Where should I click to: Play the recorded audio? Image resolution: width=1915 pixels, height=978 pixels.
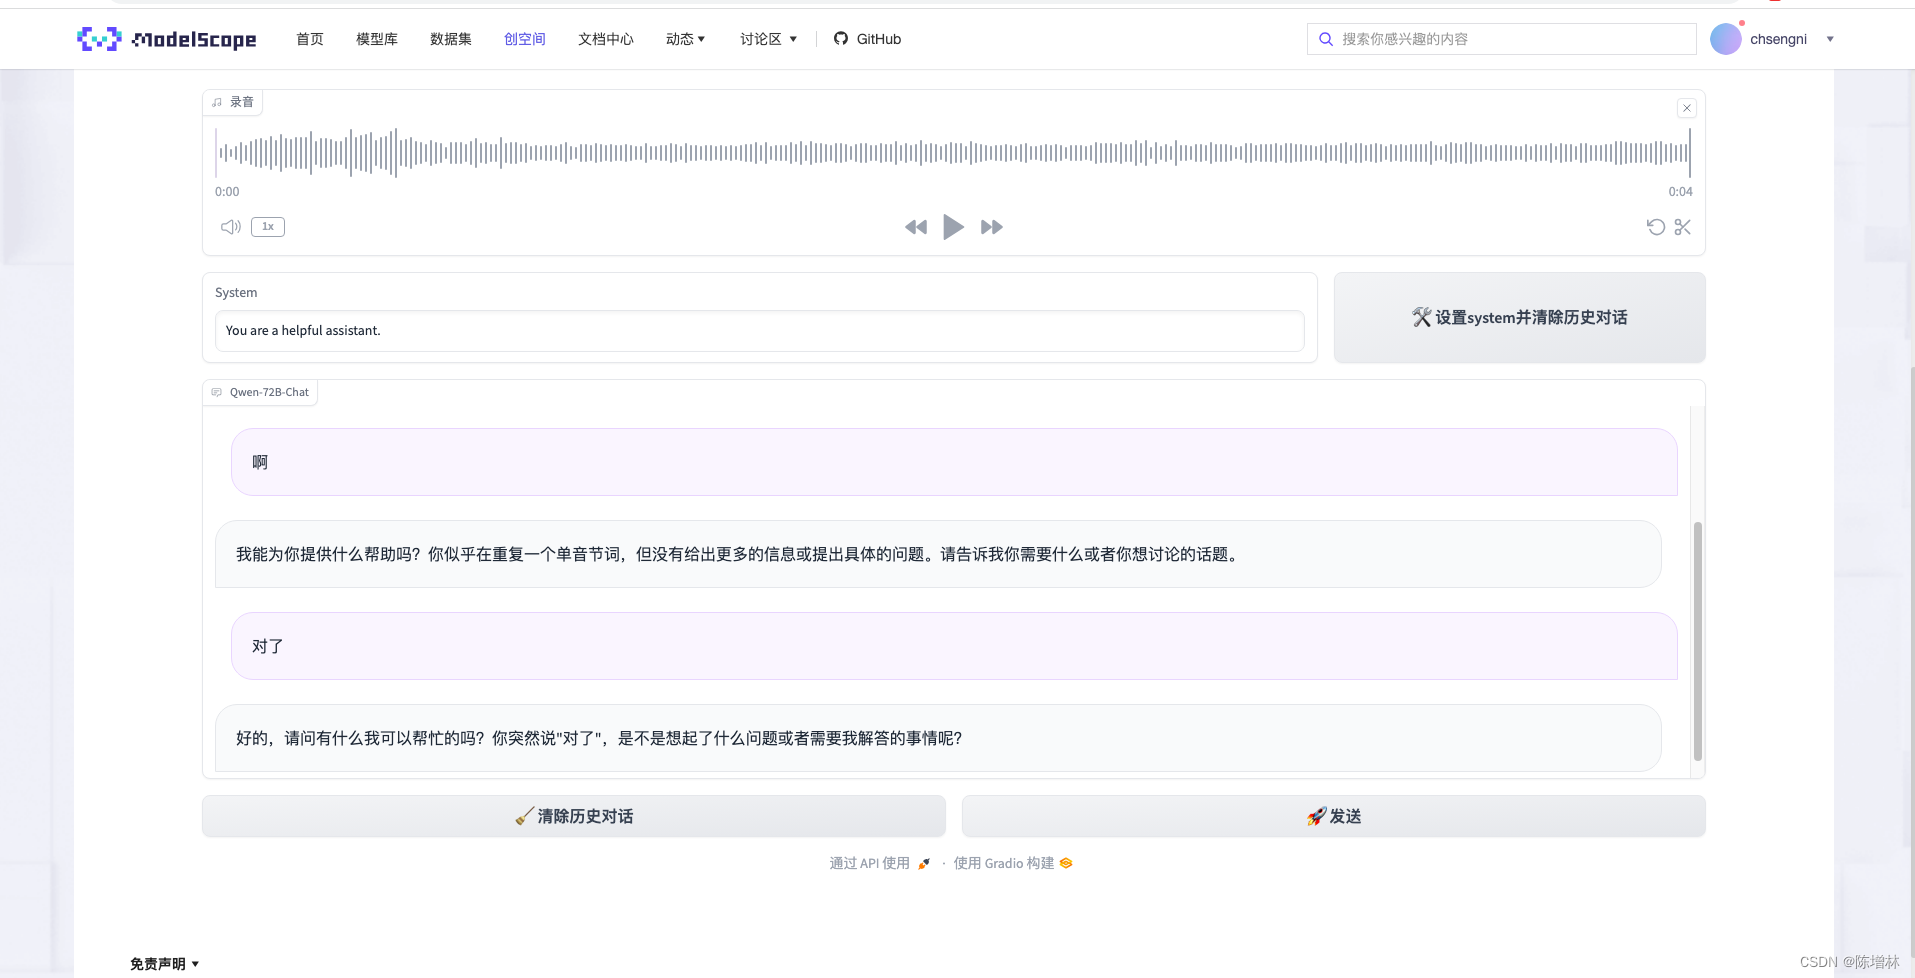click(954, 227)
